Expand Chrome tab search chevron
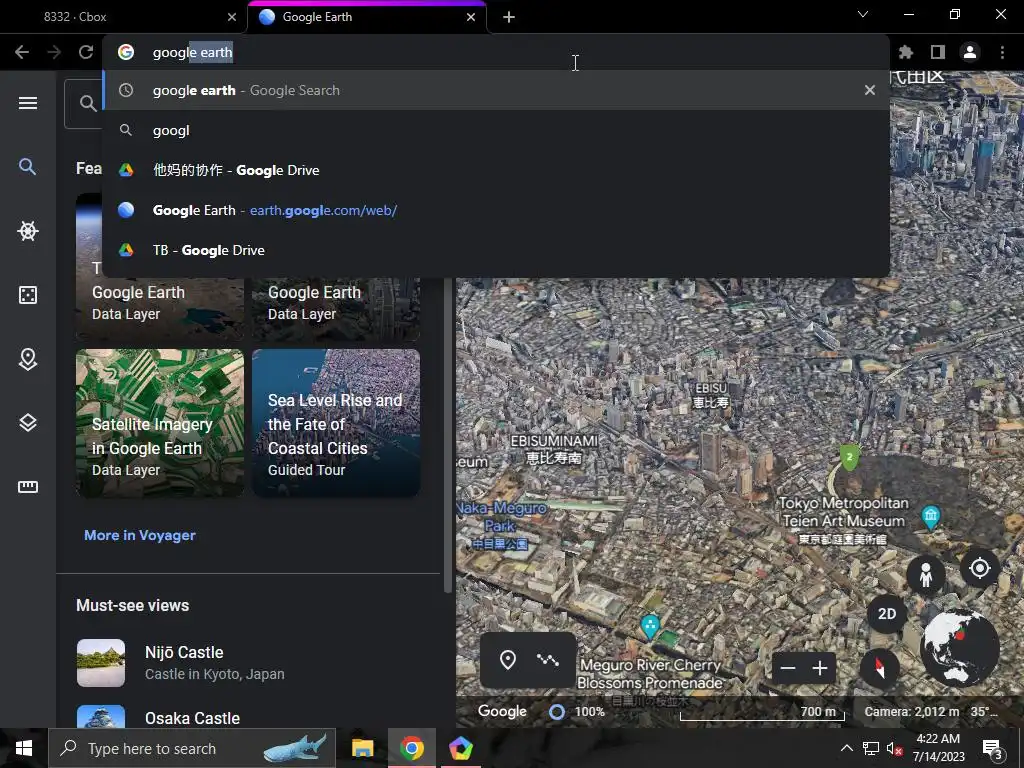The width and height of the screenshot is (1024, 768). coord(863,14)
